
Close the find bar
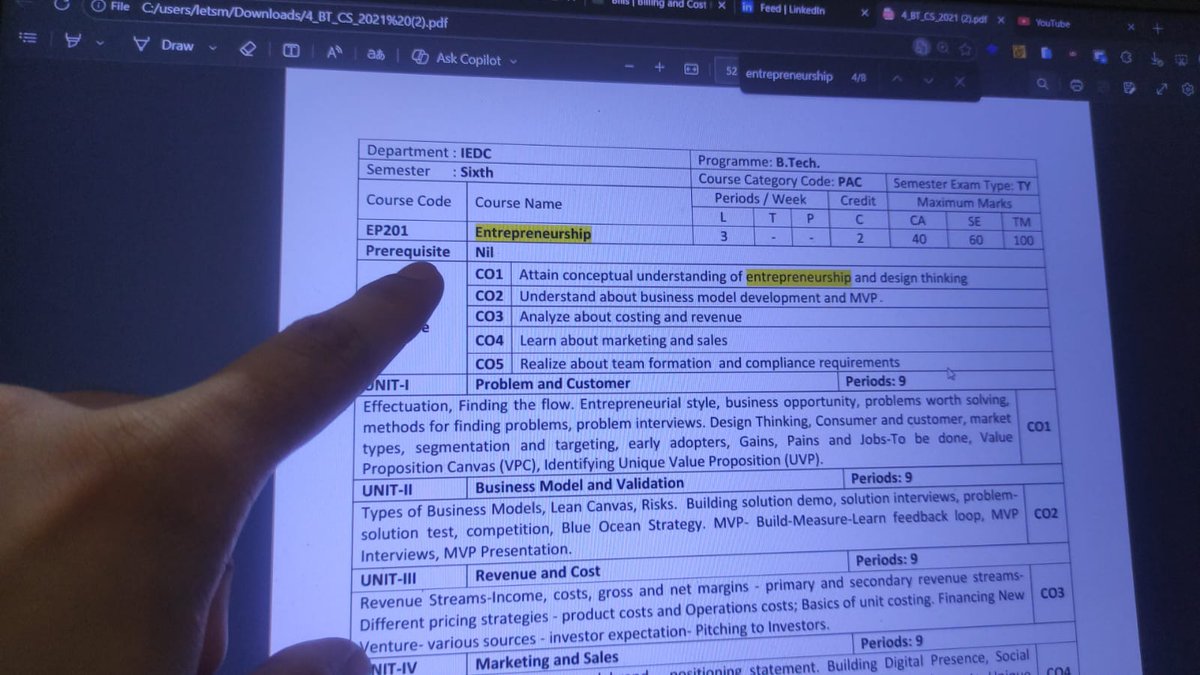960,81
